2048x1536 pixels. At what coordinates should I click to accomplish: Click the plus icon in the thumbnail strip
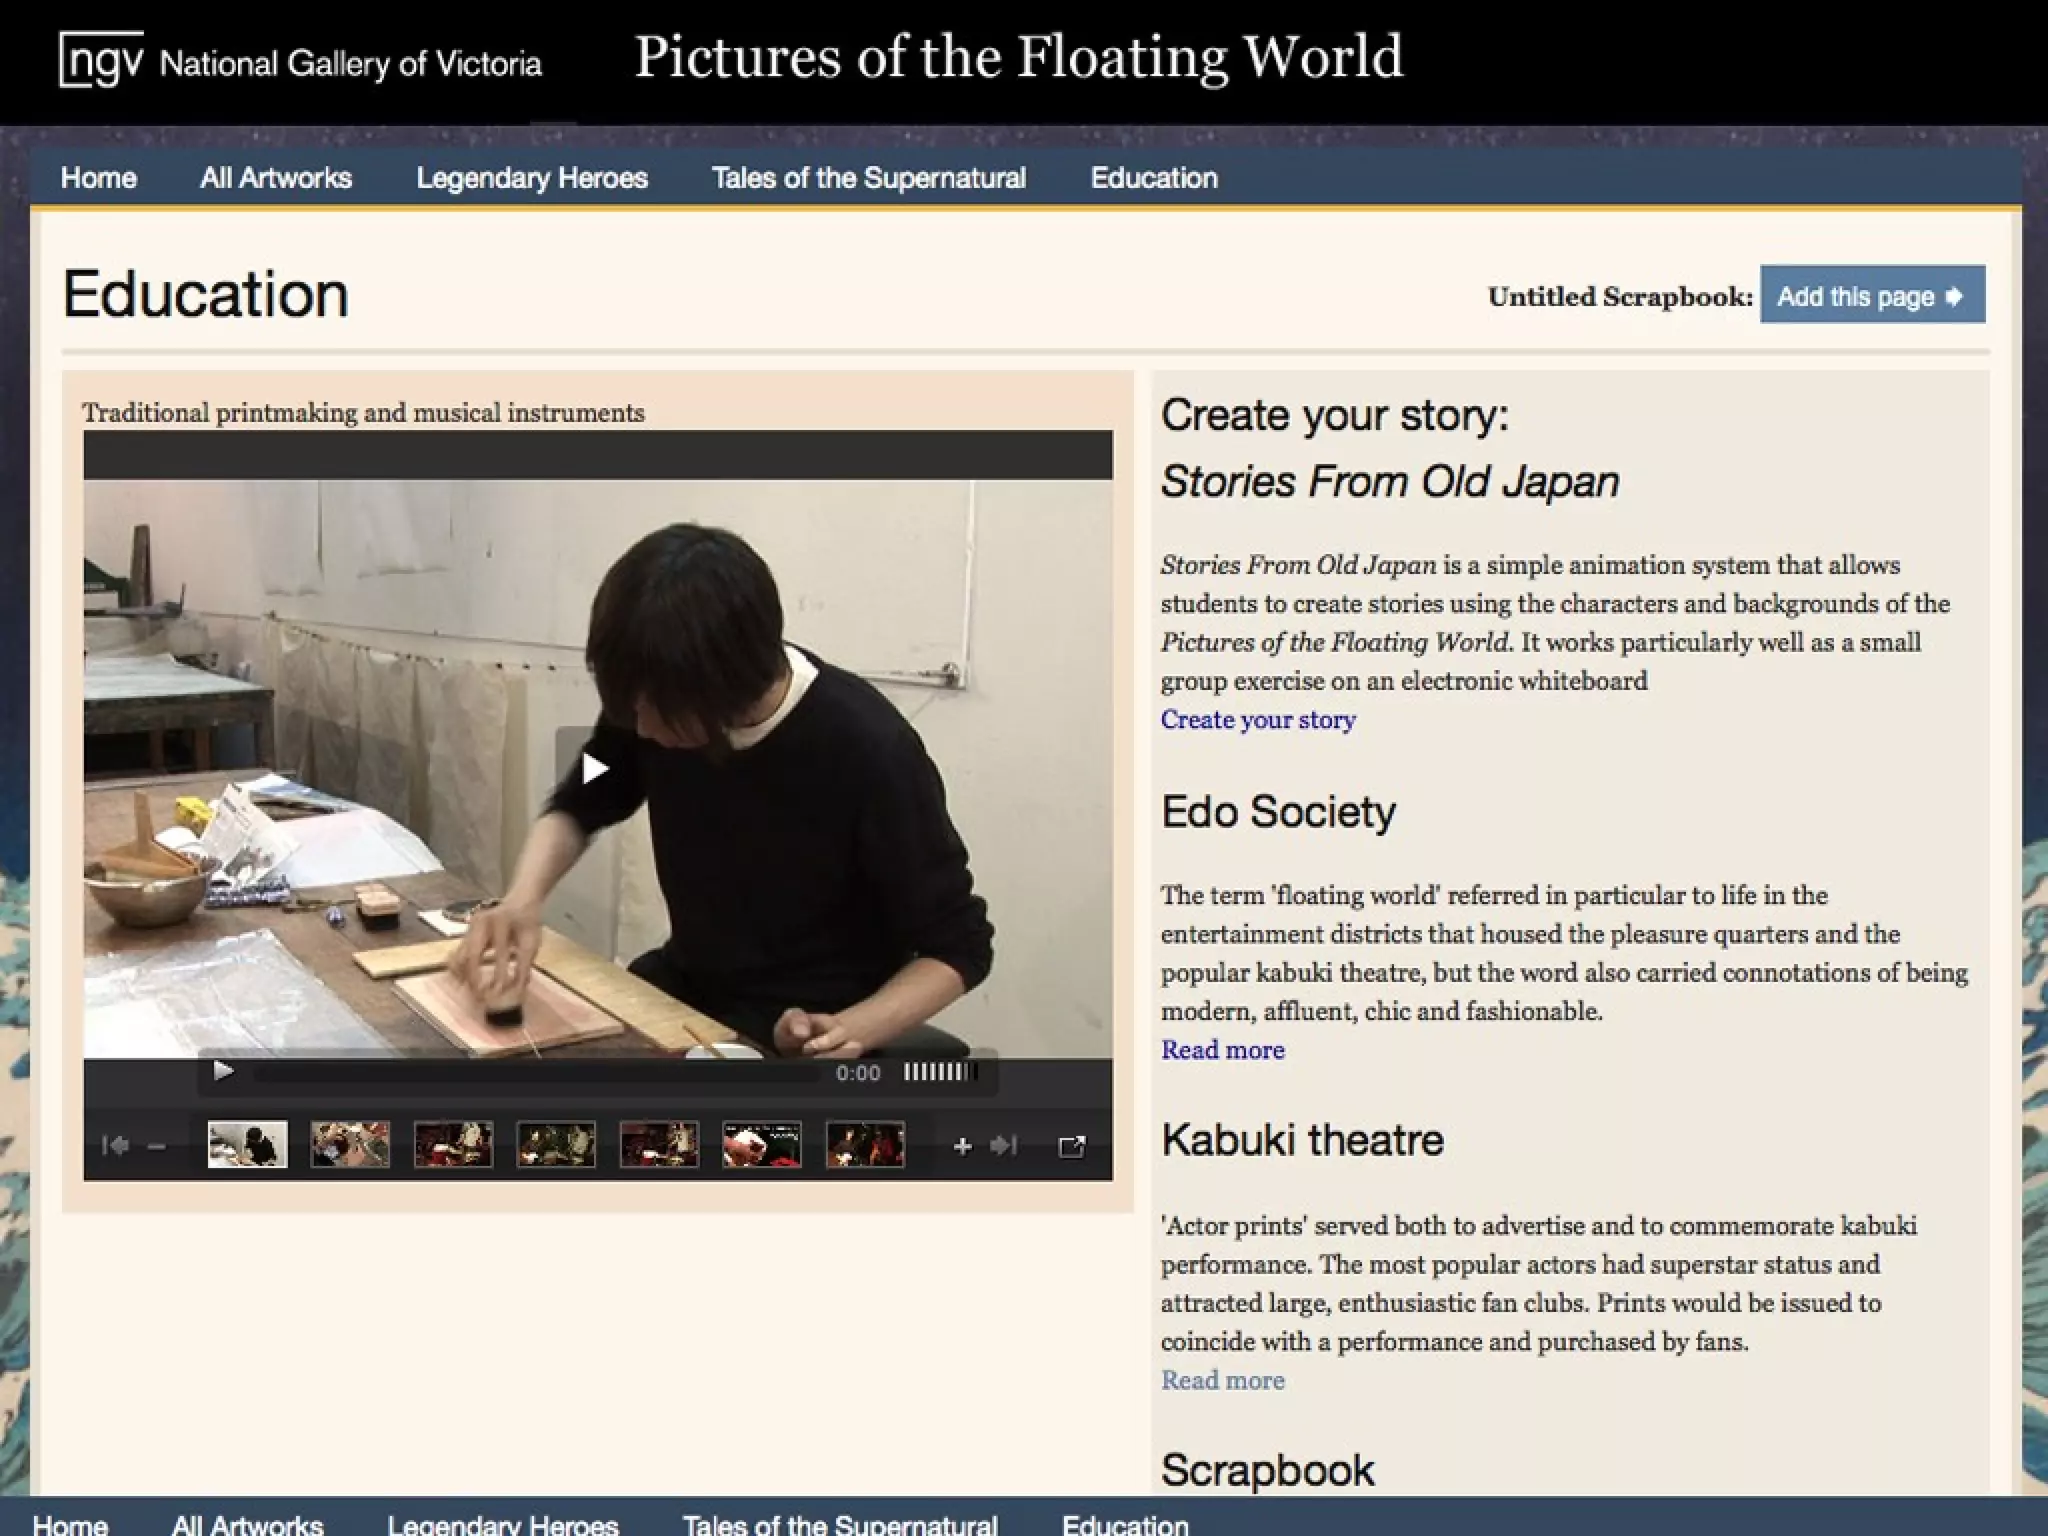tap(962, 1146)
